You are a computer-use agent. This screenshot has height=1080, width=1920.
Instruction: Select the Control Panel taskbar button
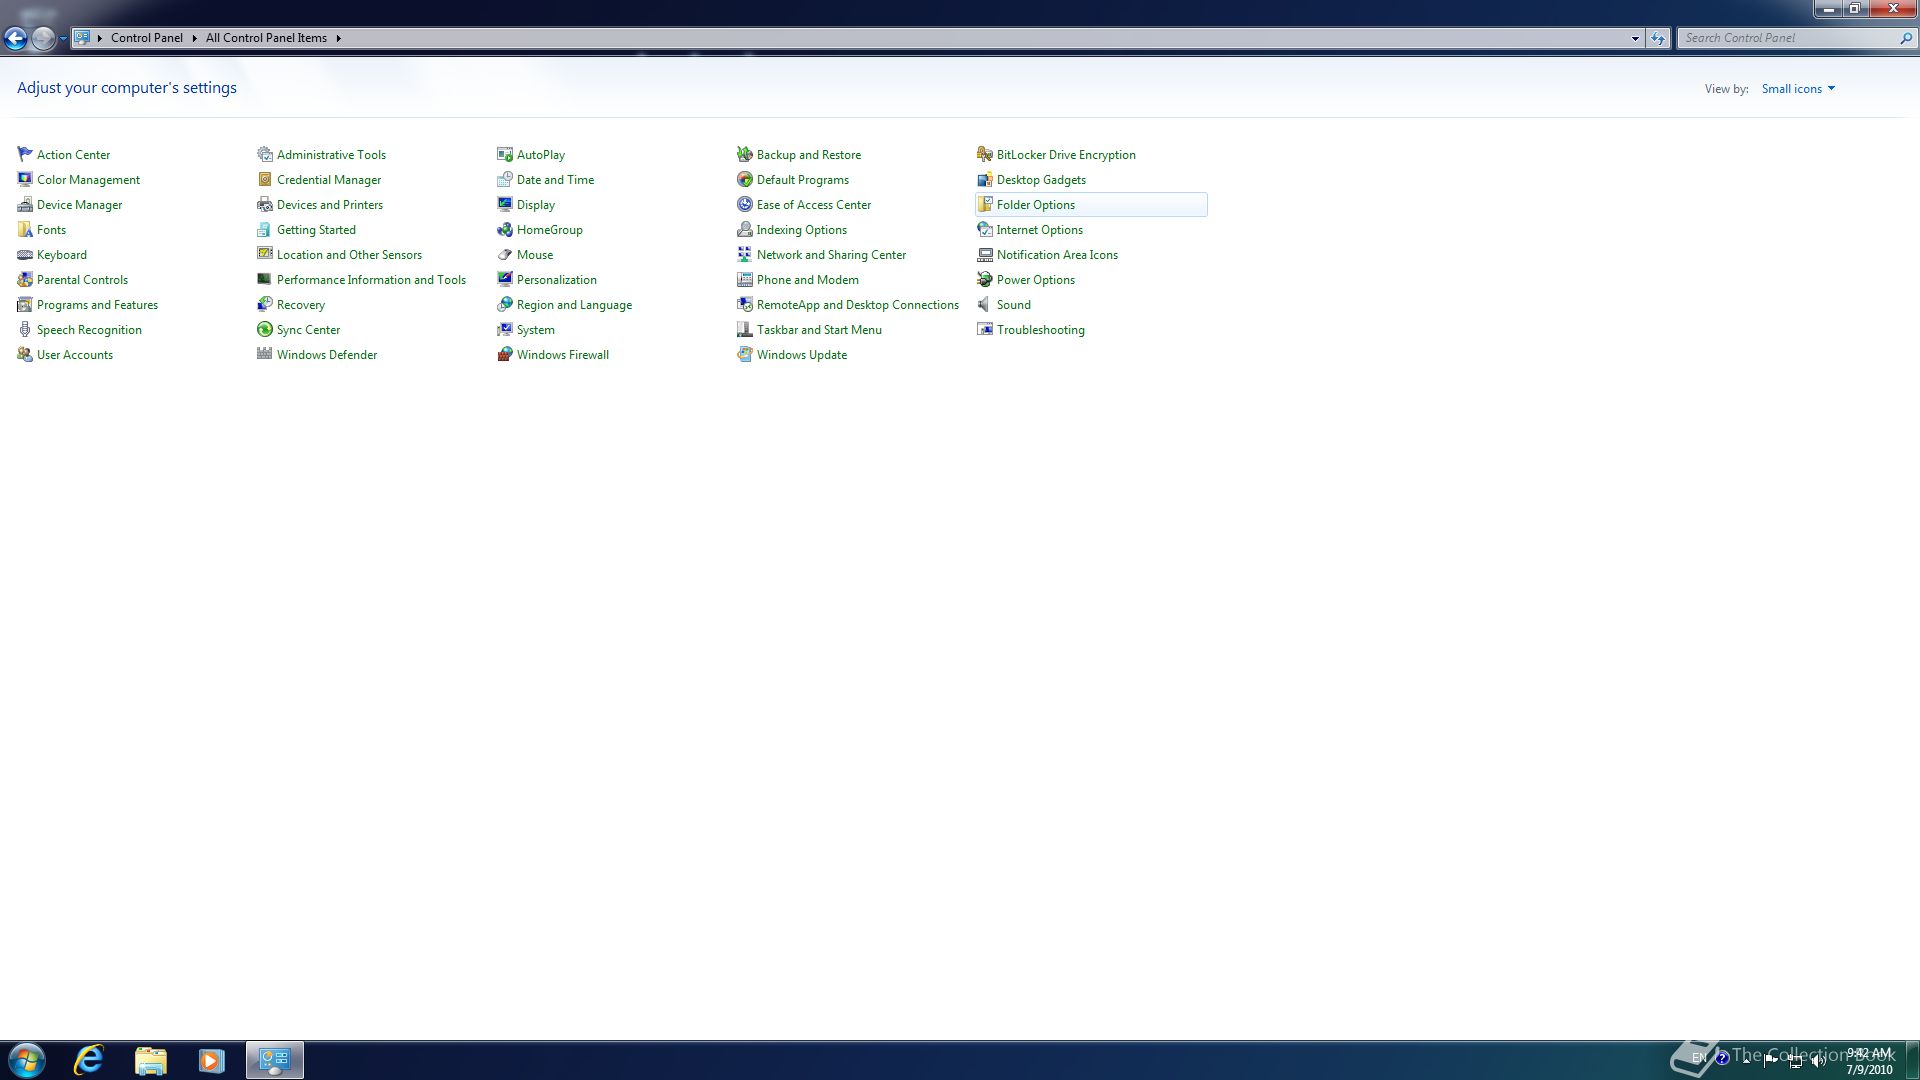click(x=275, y=1060)
